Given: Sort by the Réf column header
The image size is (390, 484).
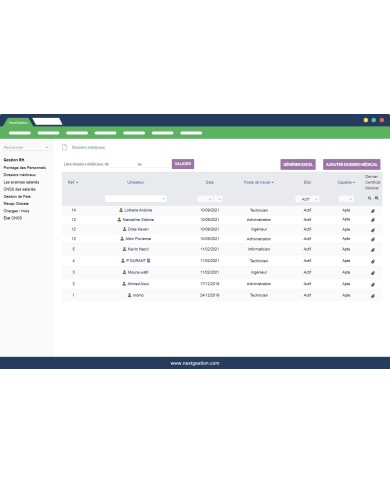Looking at the screenshot, I should point(73,182).
